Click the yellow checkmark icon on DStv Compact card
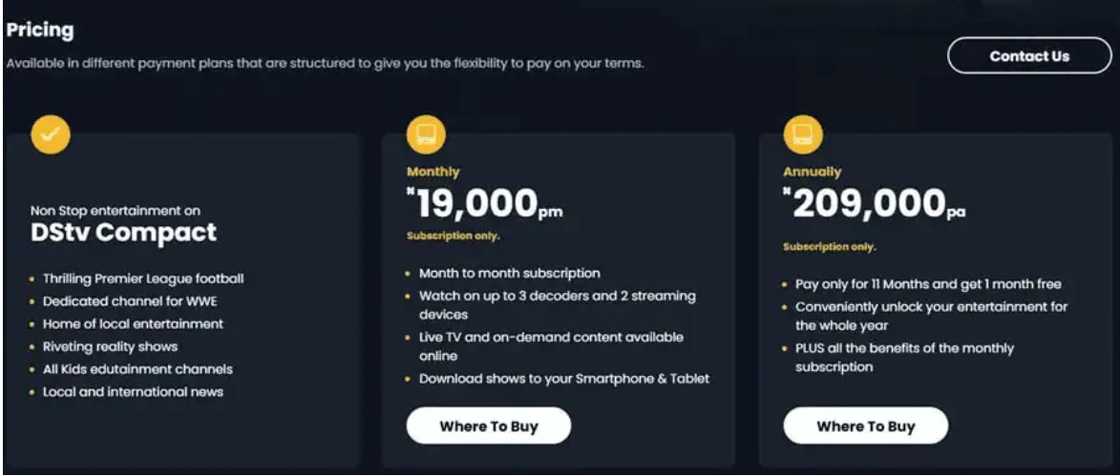 pyautogui.click(x=50, y=134)
